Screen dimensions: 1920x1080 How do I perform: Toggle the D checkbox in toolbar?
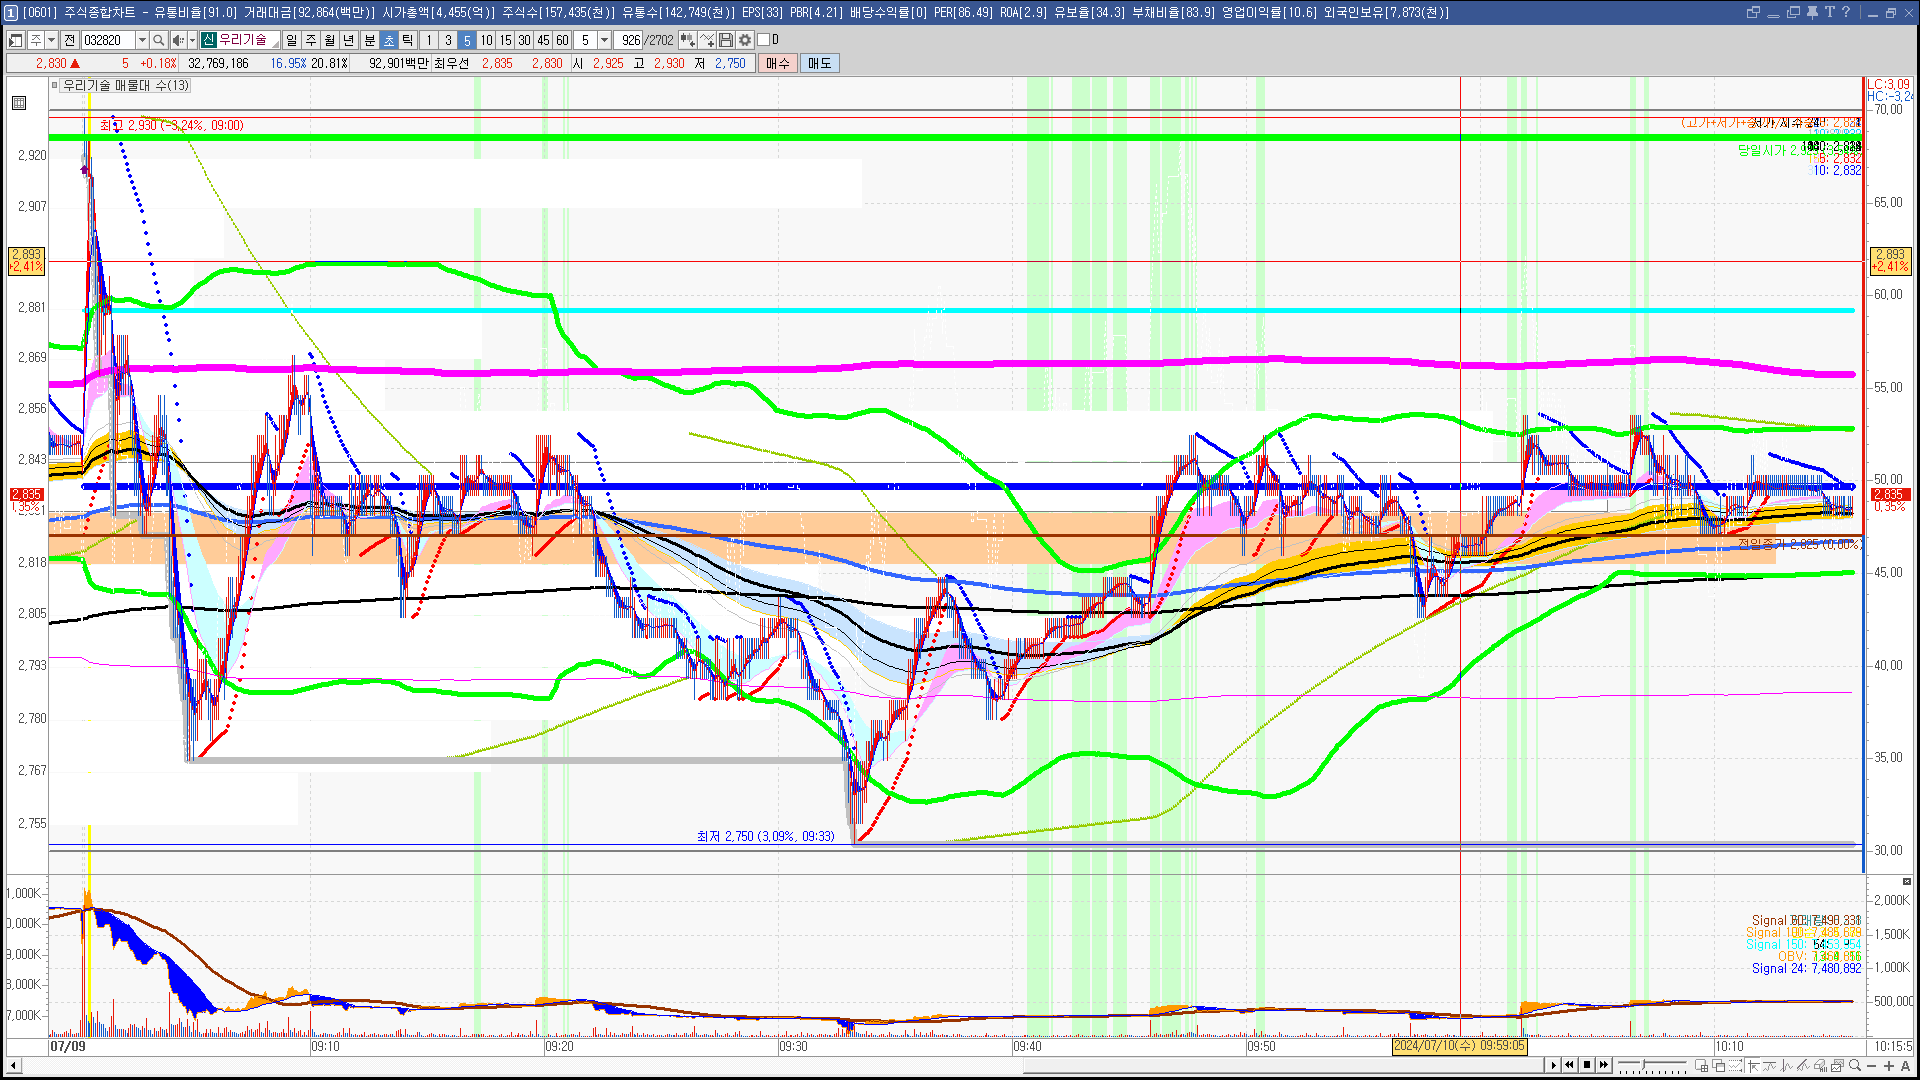tap(764, 40)
